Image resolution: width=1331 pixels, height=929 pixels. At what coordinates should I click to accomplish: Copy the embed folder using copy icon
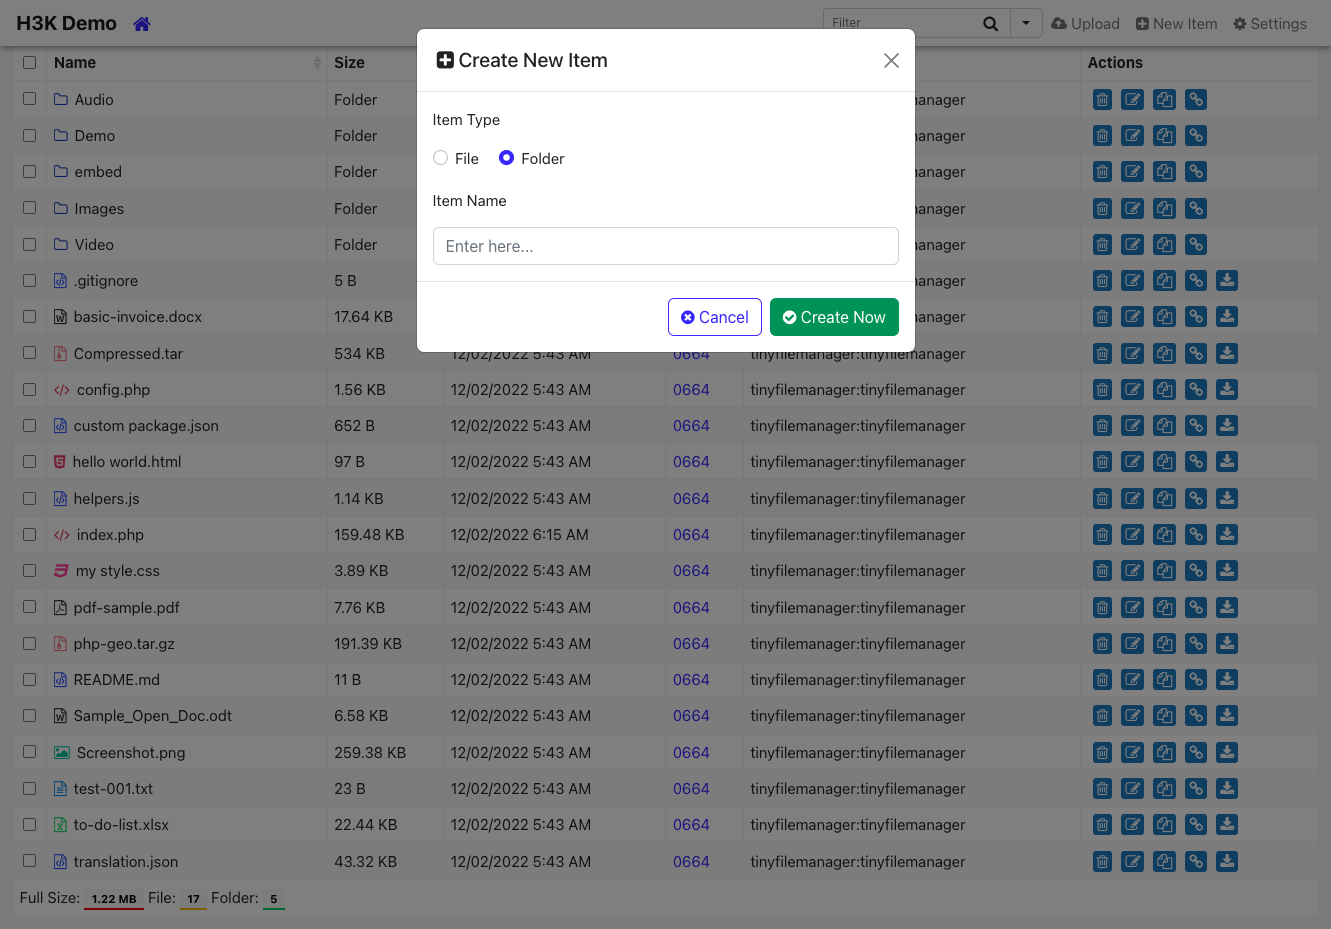tap(1164, 172)
